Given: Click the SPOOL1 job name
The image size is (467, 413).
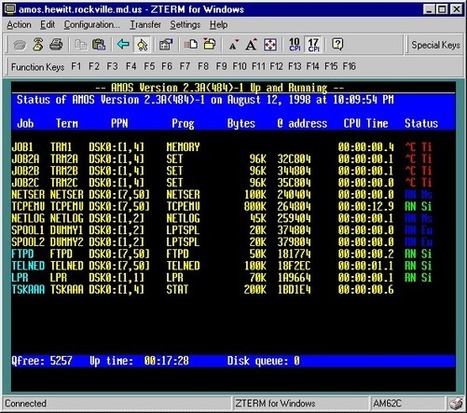Looking at the screenshot, I should 28,230.
